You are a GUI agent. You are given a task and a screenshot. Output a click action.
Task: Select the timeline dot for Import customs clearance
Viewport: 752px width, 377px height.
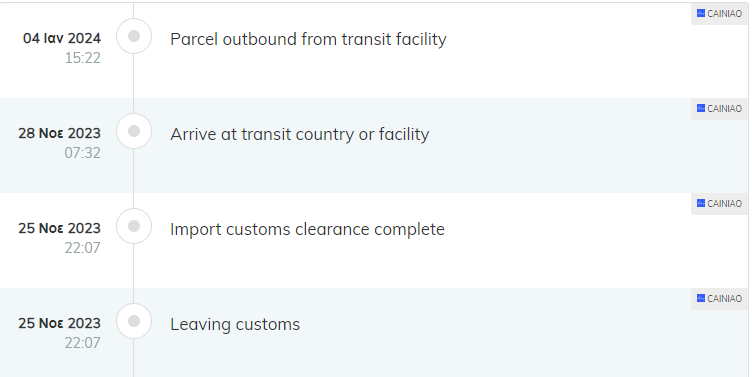134,226
